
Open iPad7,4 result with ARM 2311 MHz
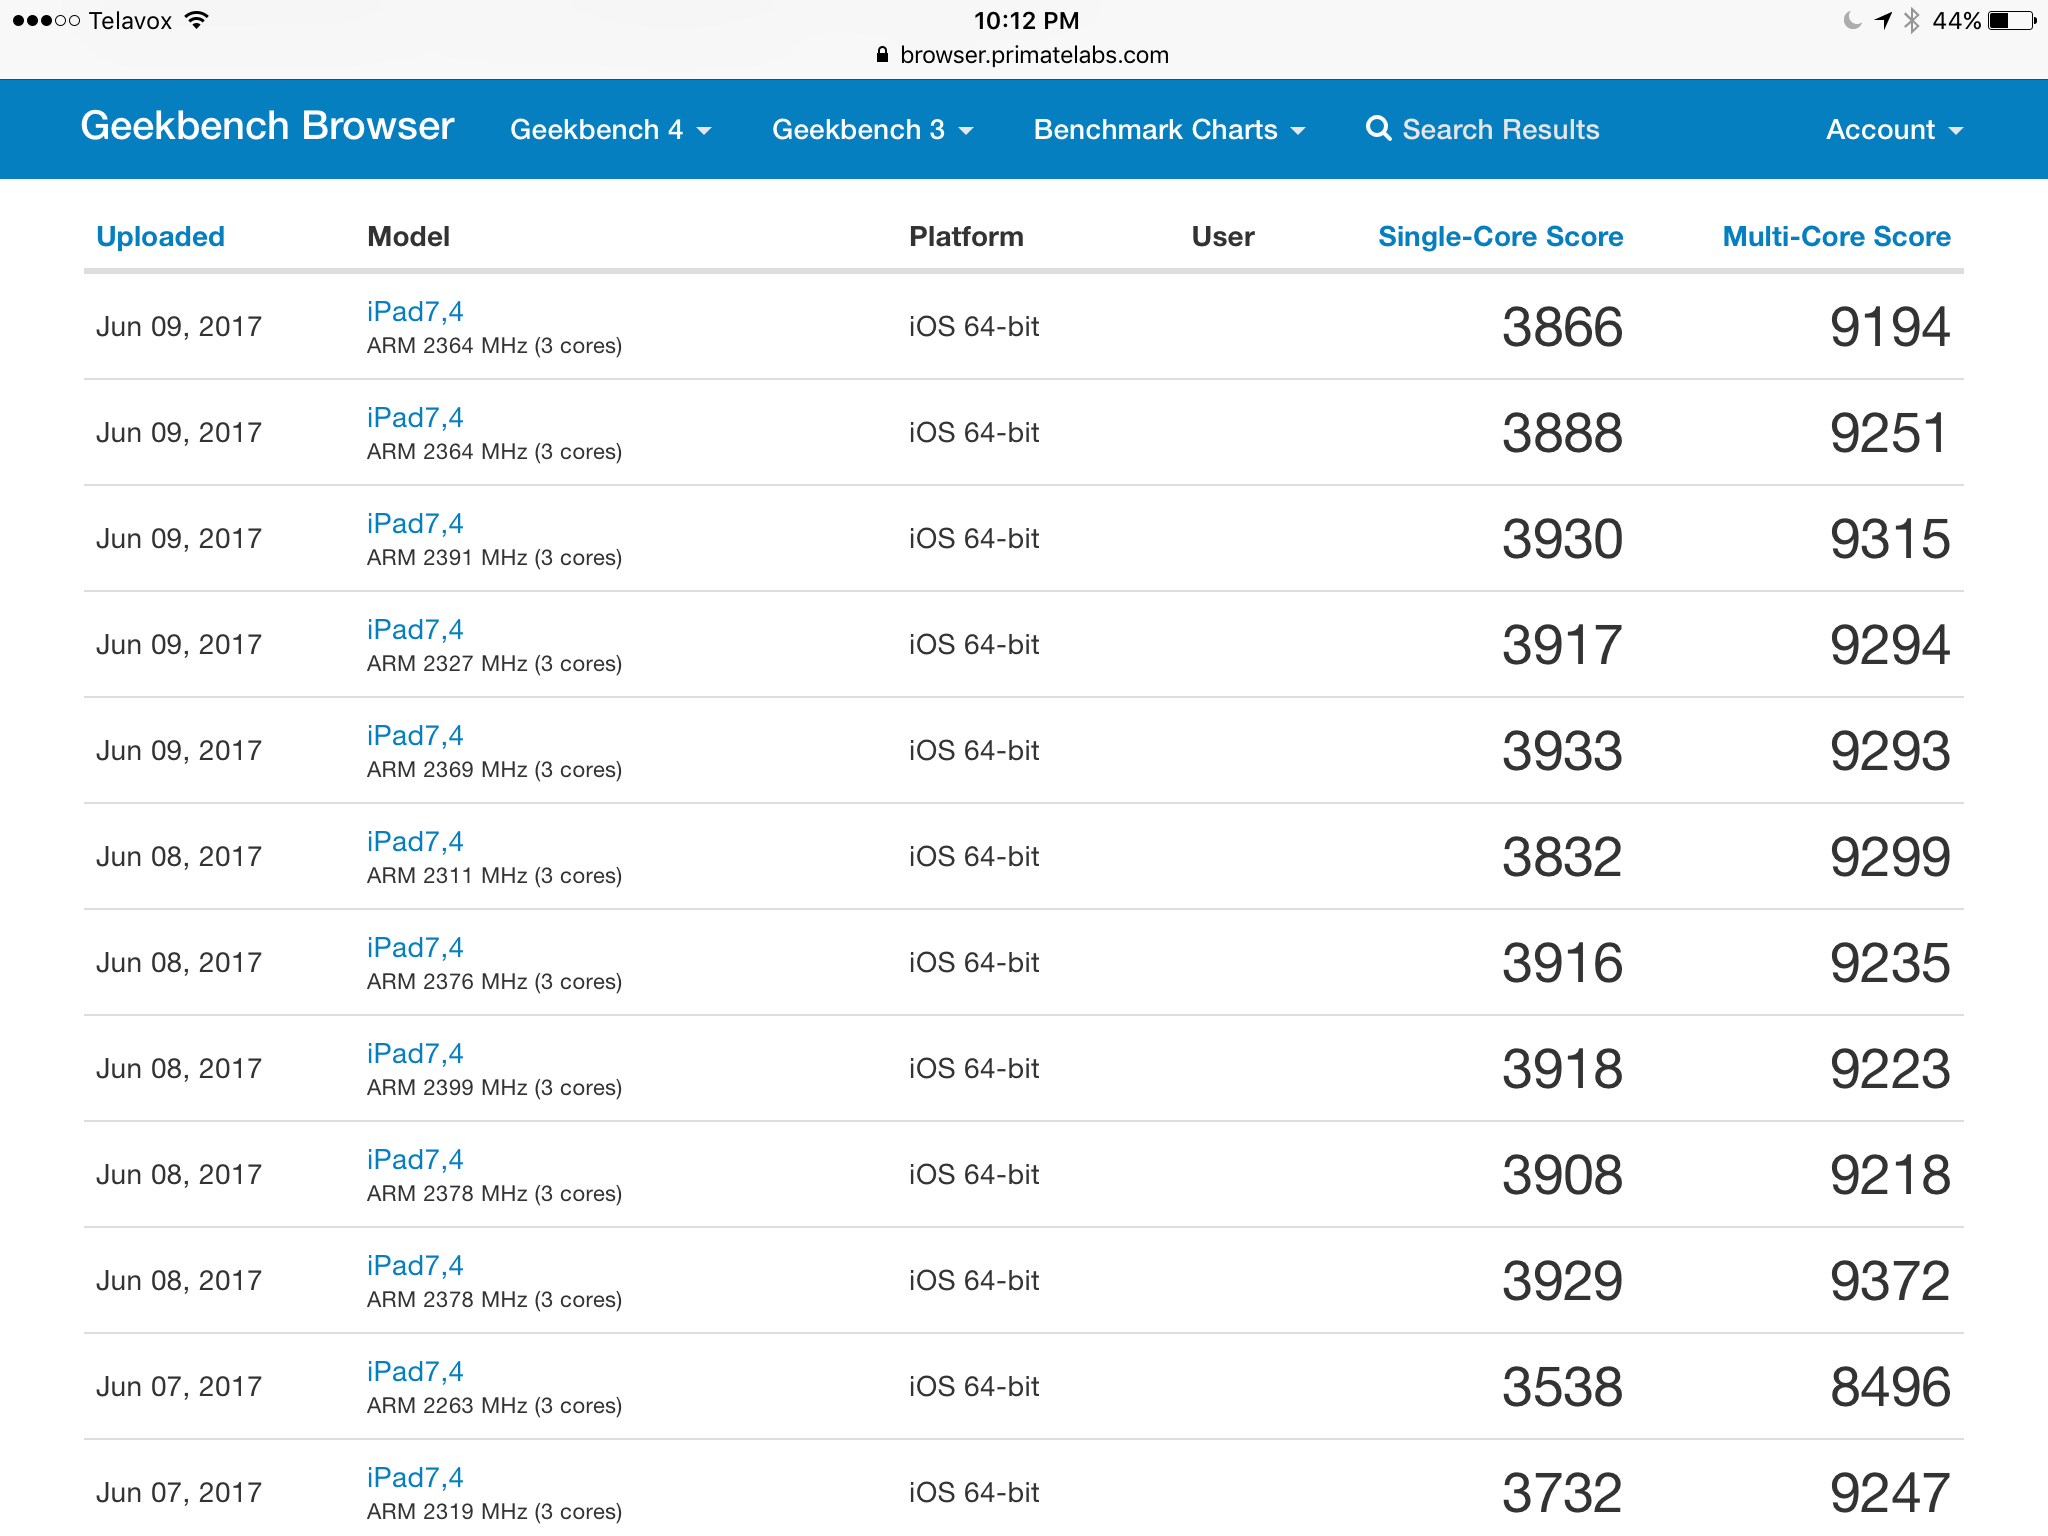(415, 841)
